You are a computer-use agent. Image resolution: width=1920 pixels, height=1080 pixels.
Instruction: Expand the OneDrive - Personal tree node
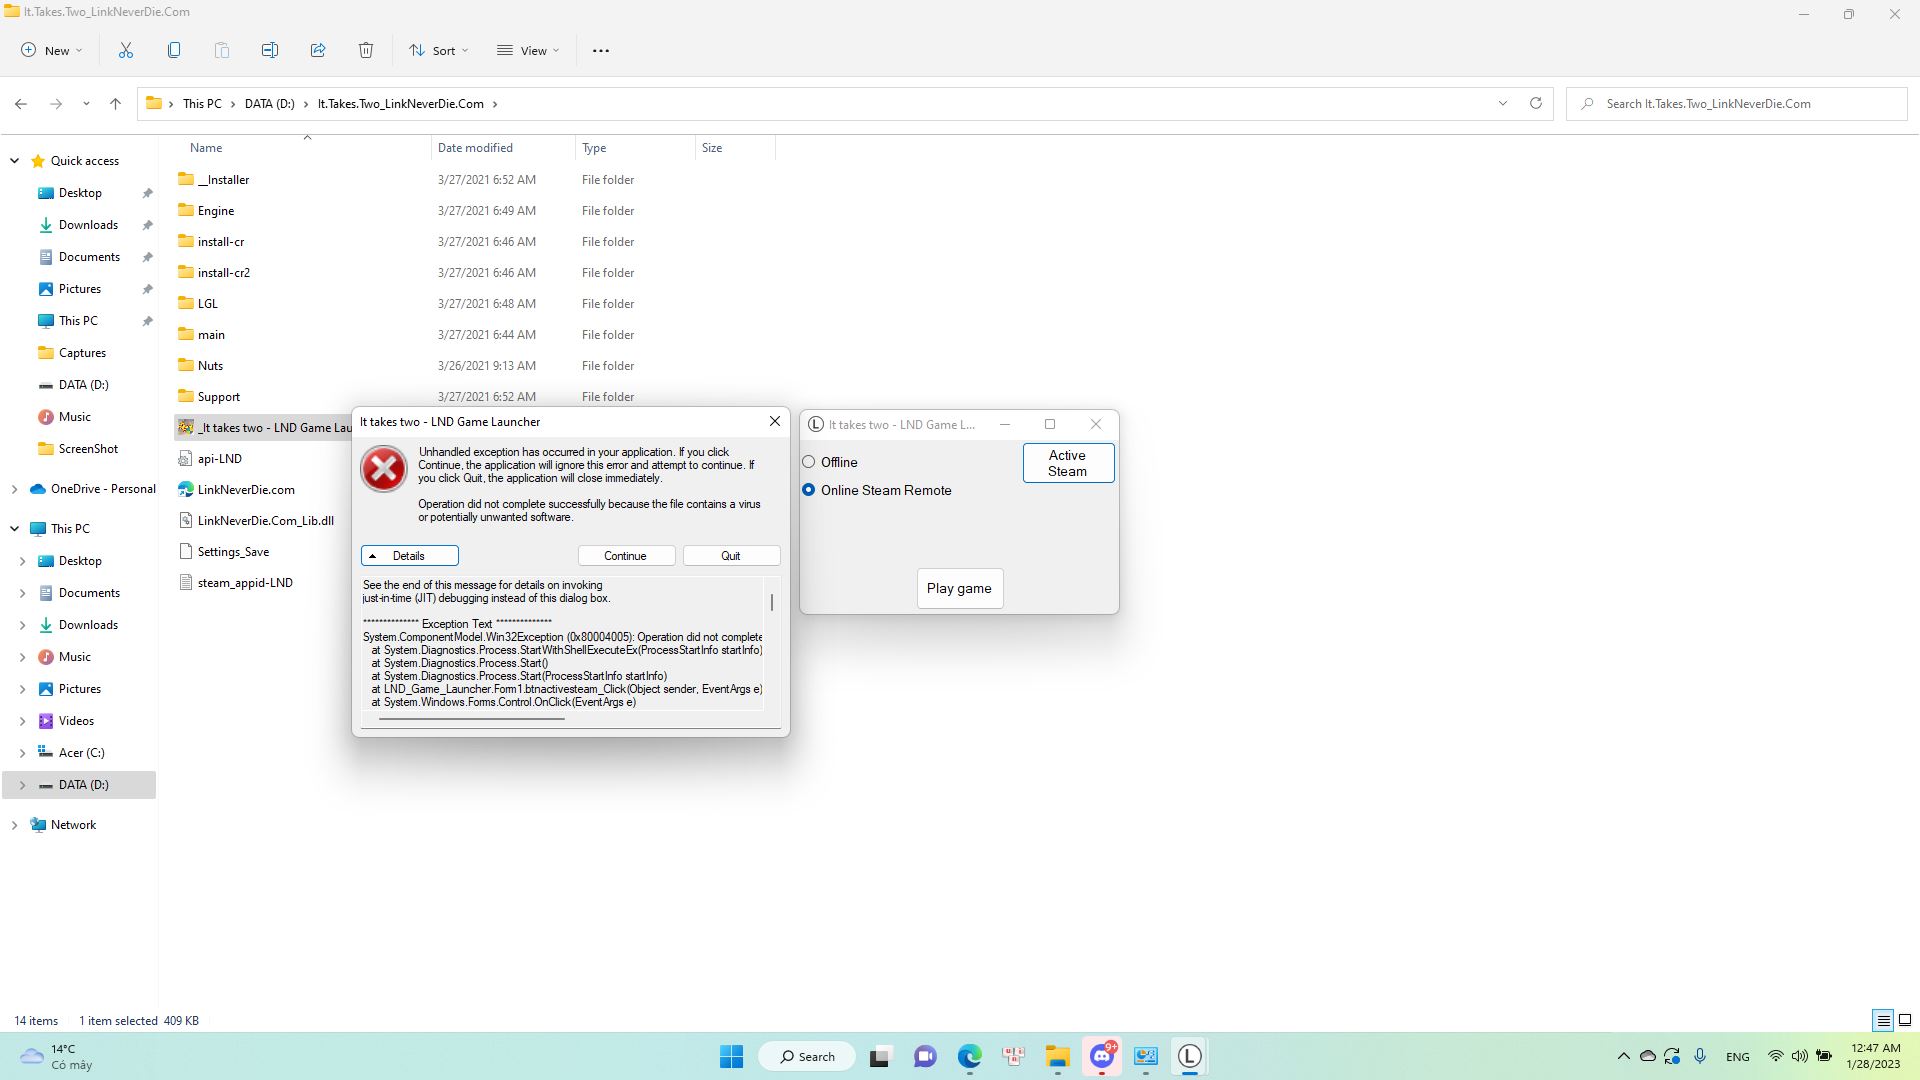(x=14, y=489)
